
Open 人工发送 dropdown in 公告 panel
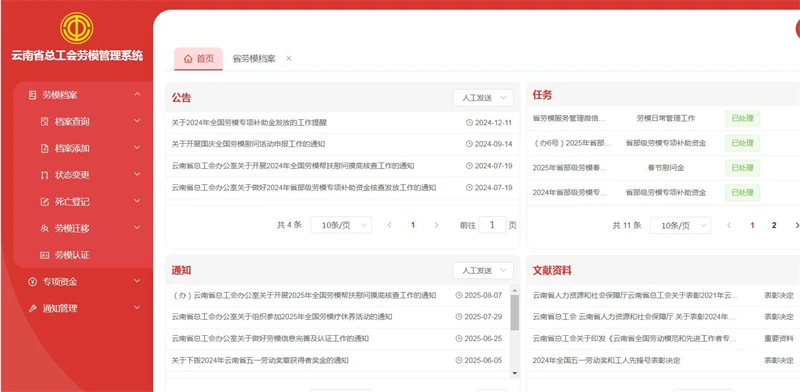click(x=483, y=97)
